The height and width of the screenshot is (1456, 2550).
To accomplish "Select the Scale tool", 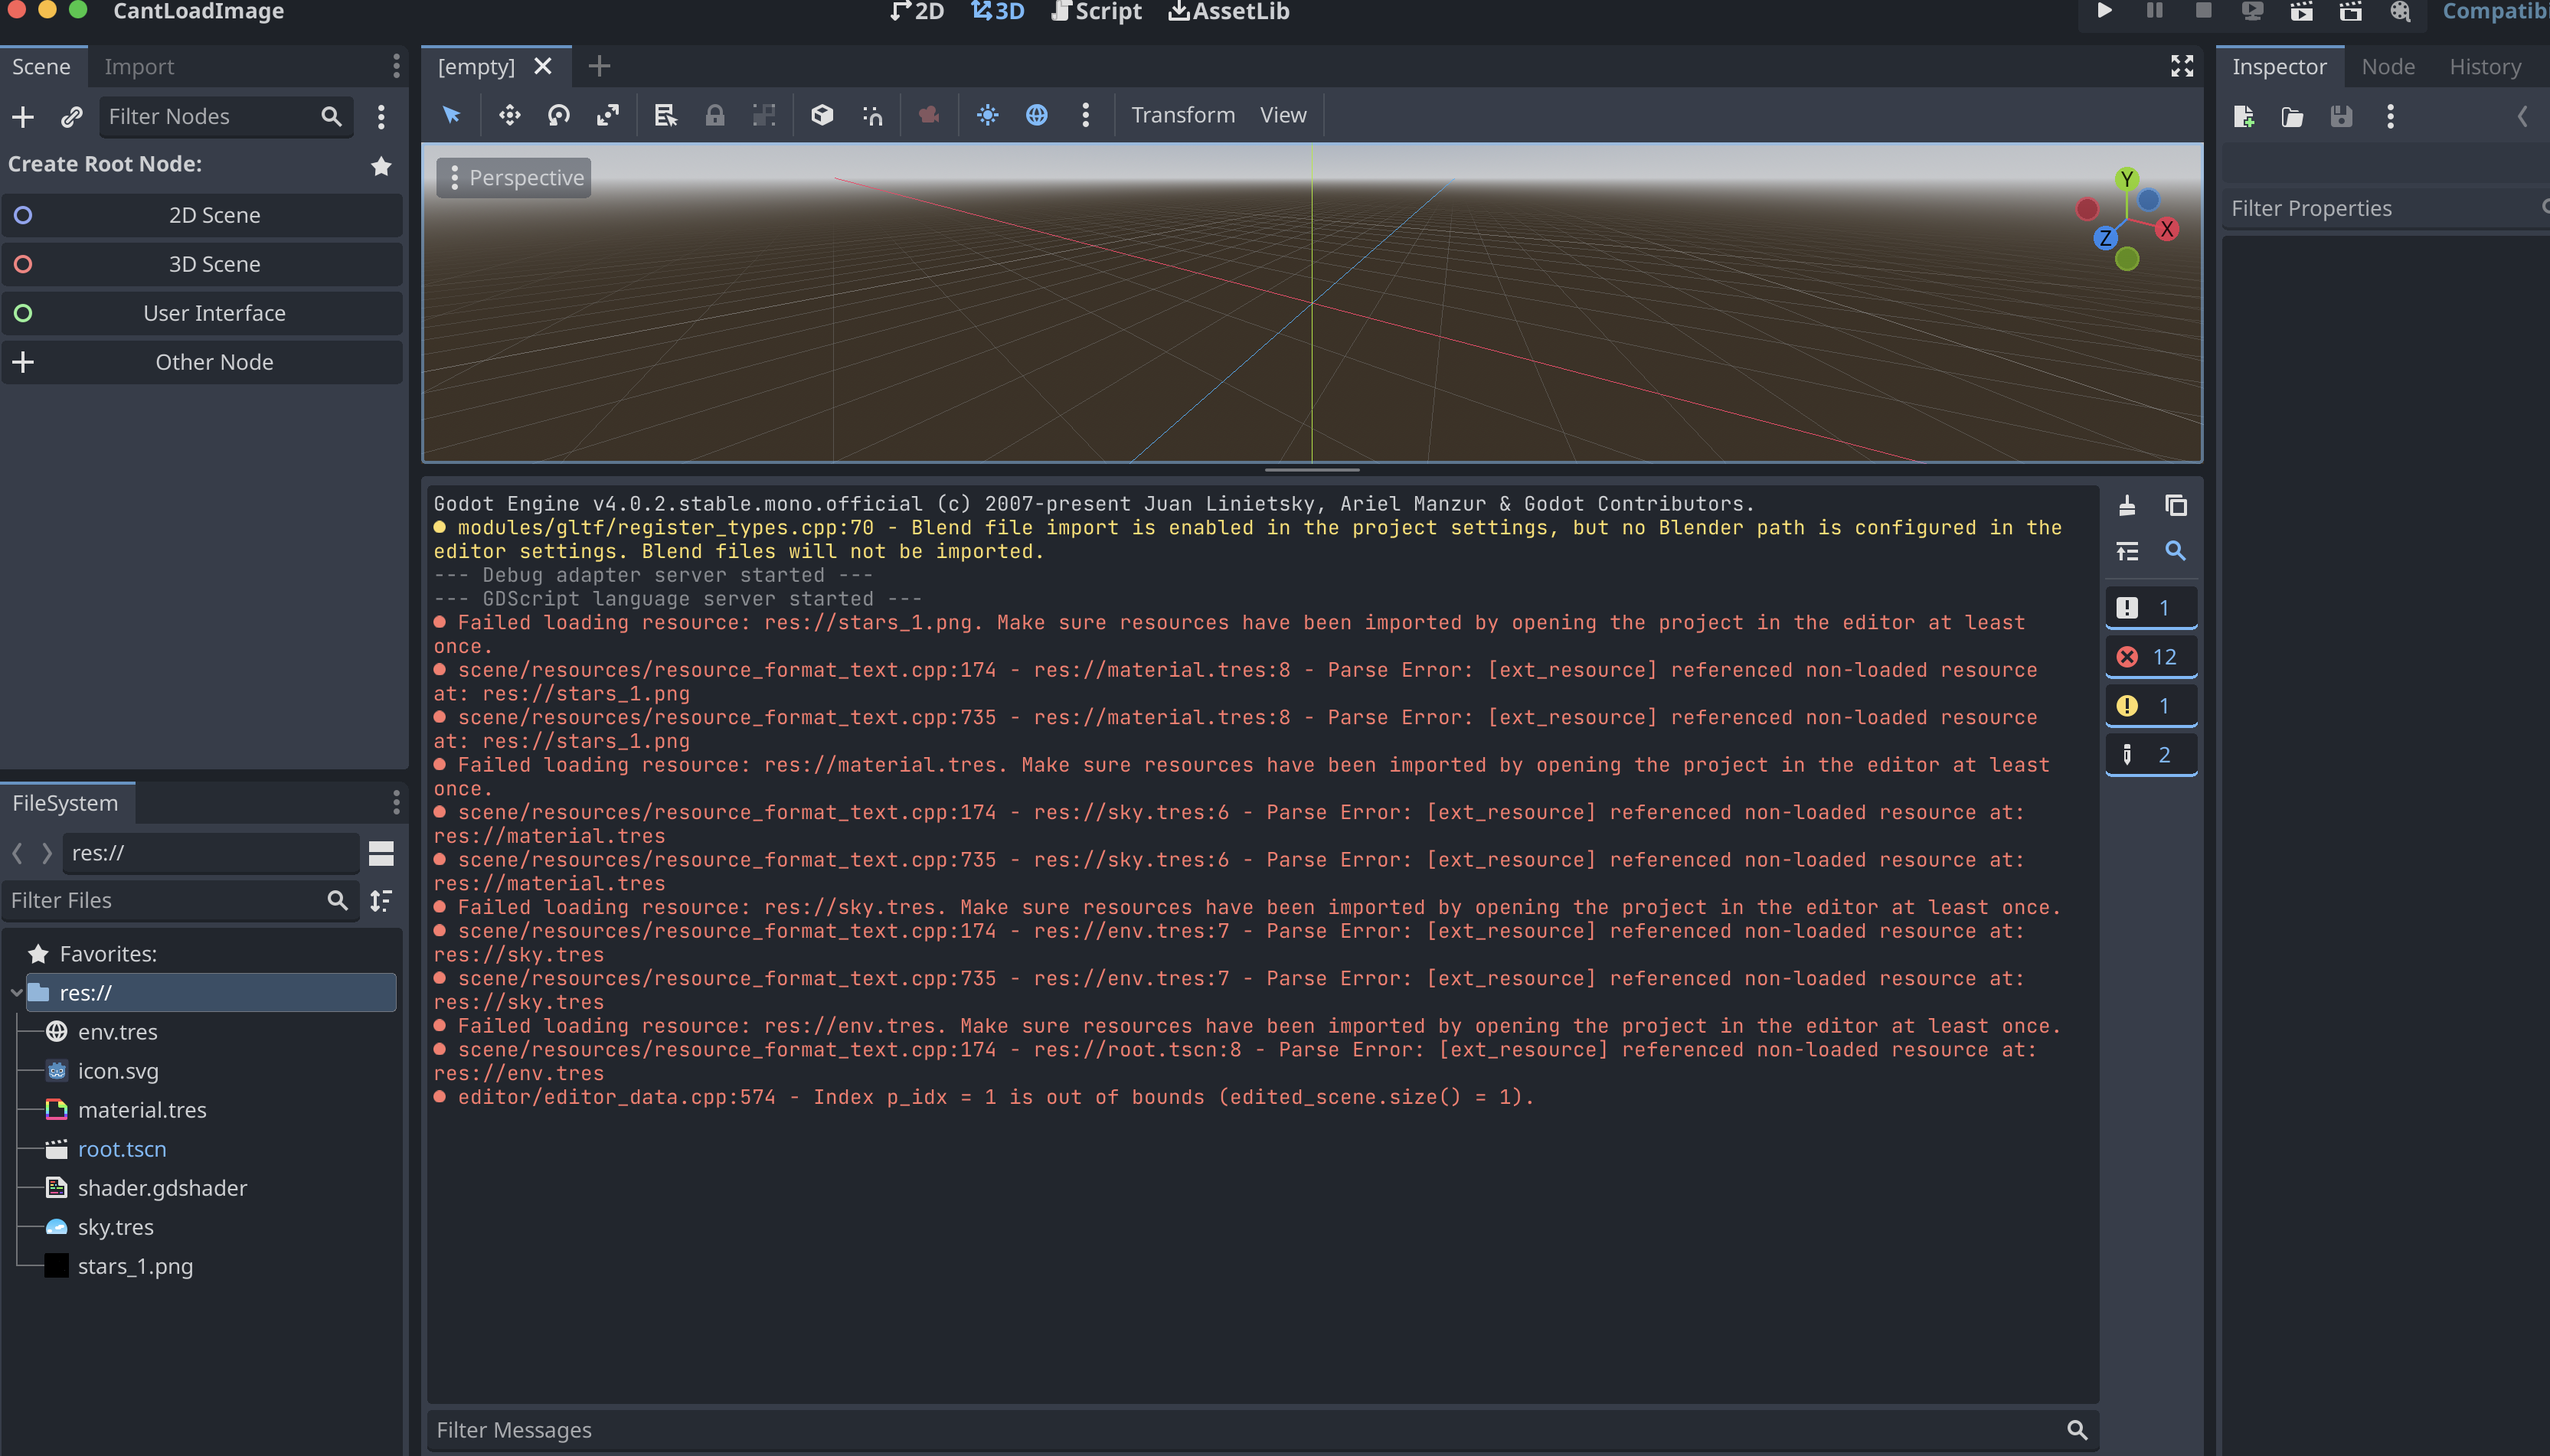I will (608, 115).
